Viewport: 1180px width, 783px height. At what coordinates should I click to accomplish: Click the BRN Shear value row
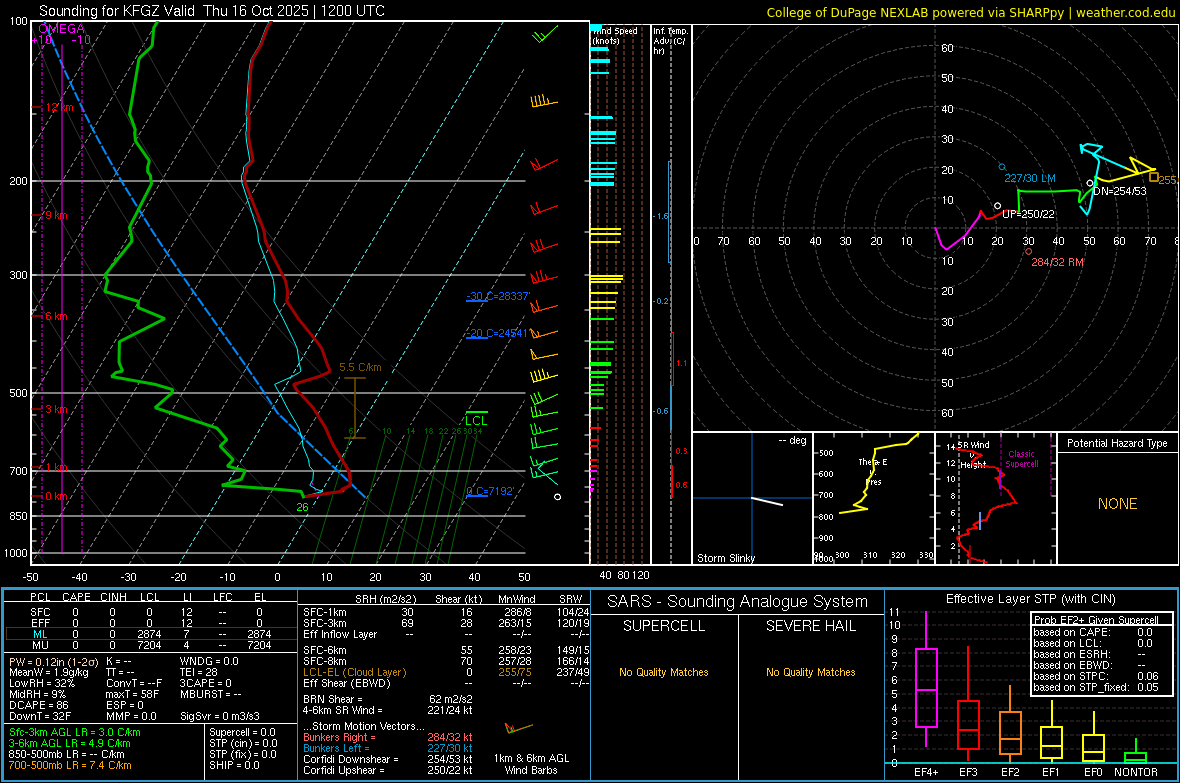(x=388, y=699)
